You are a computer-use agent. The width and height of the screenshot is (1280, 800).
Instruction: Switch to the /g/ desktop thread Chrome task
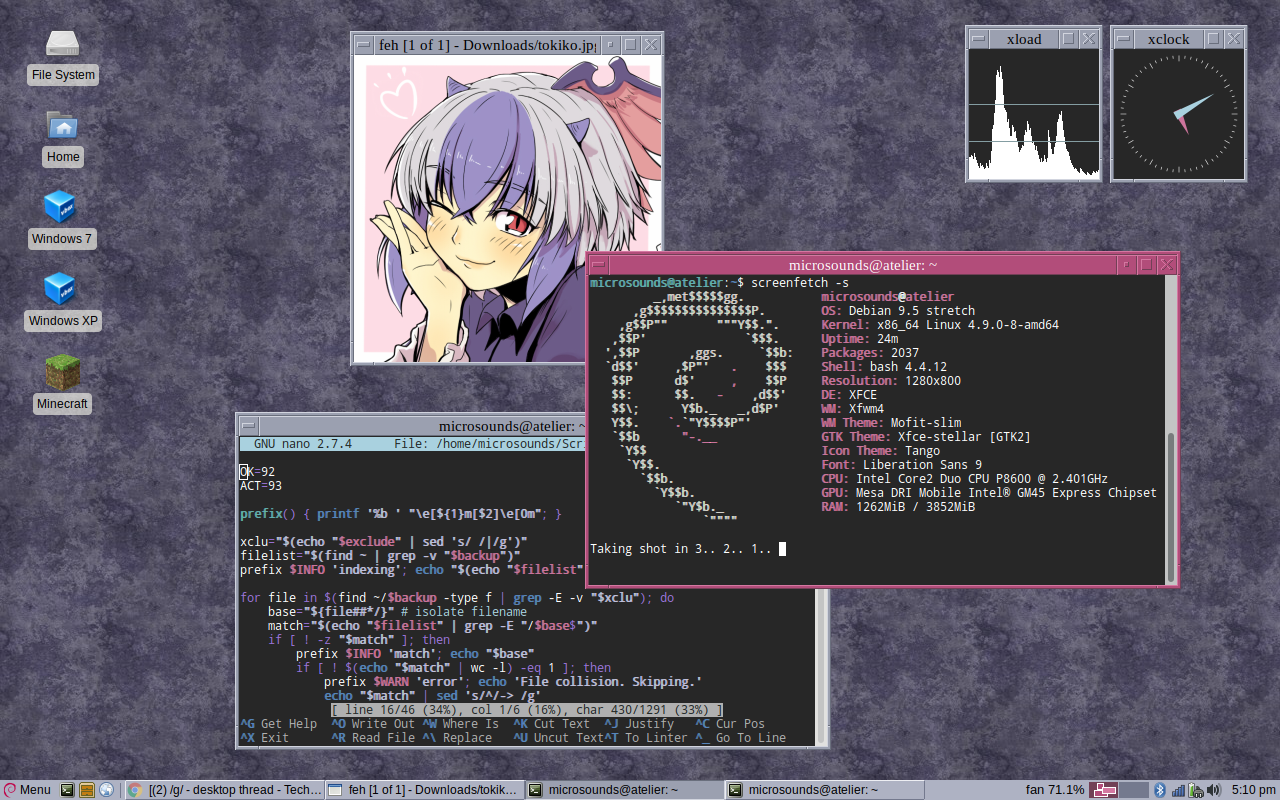coord(225,790)
